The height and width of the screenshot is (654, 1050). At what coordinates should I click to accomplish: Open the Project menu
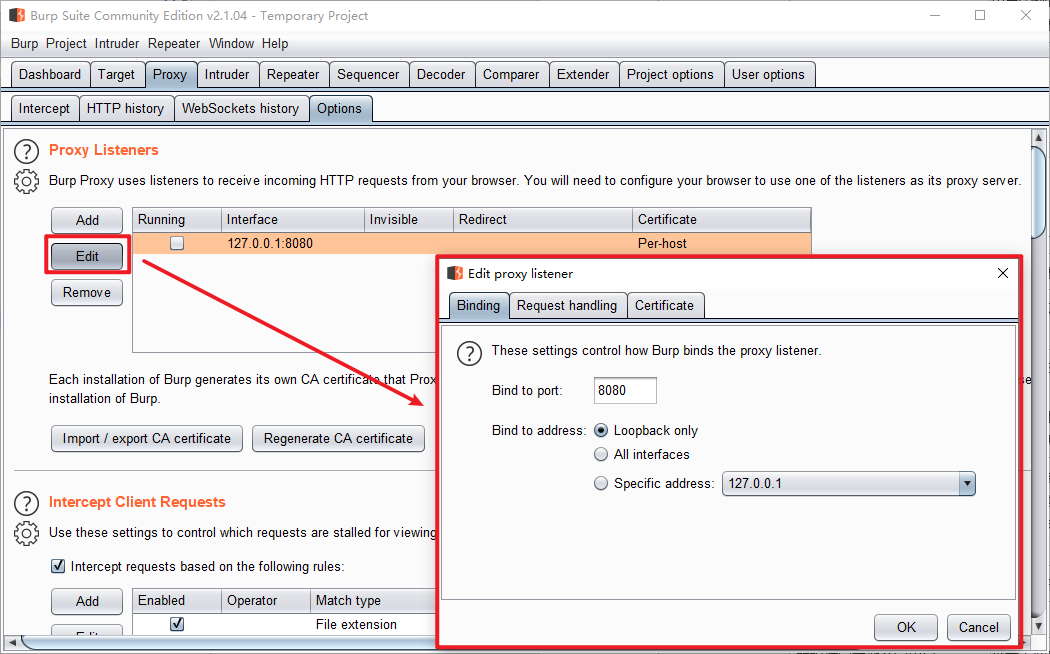point(66,44)
